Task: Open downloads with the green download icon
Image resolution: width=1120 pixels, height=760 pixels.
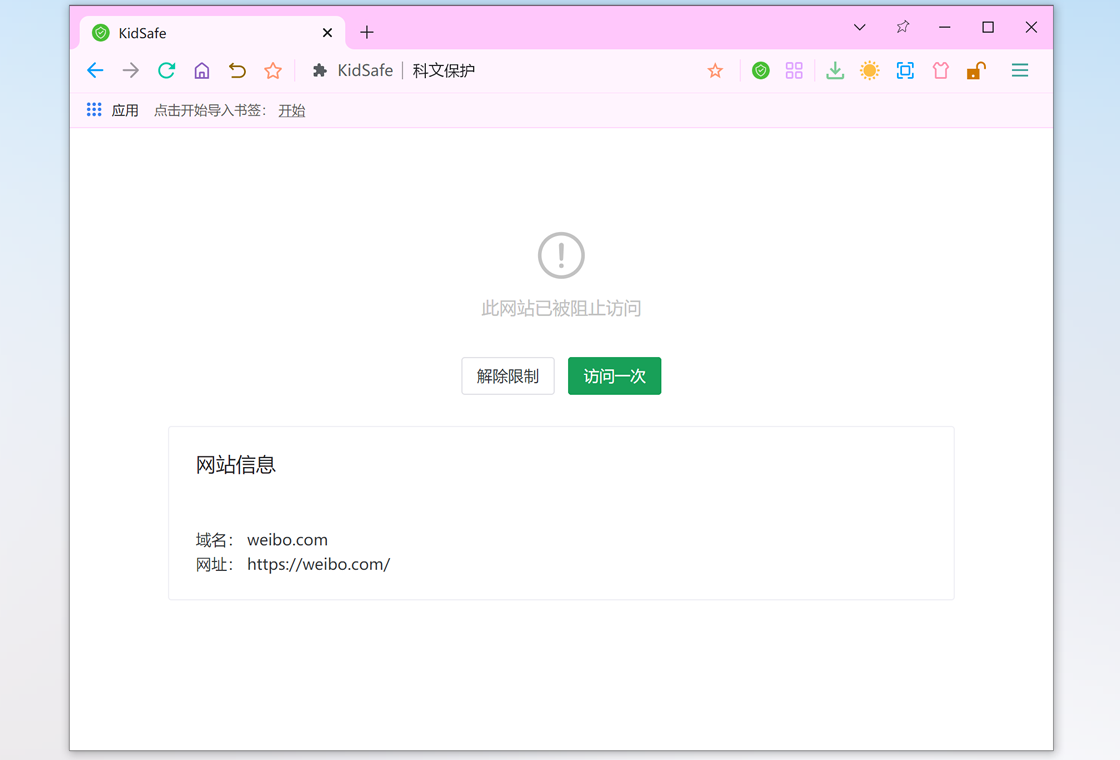Action: coord(835,70)
